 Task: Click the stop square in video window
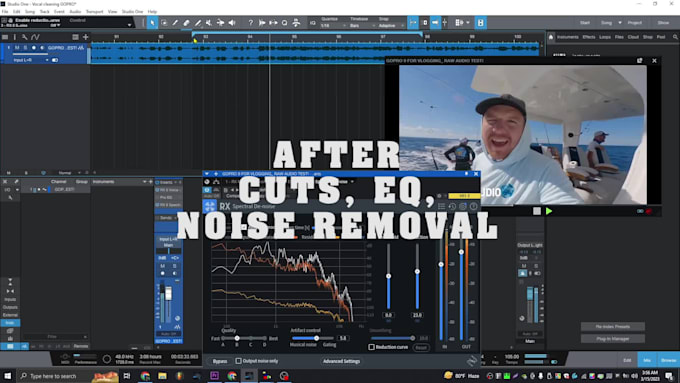(x=537, y=211)
